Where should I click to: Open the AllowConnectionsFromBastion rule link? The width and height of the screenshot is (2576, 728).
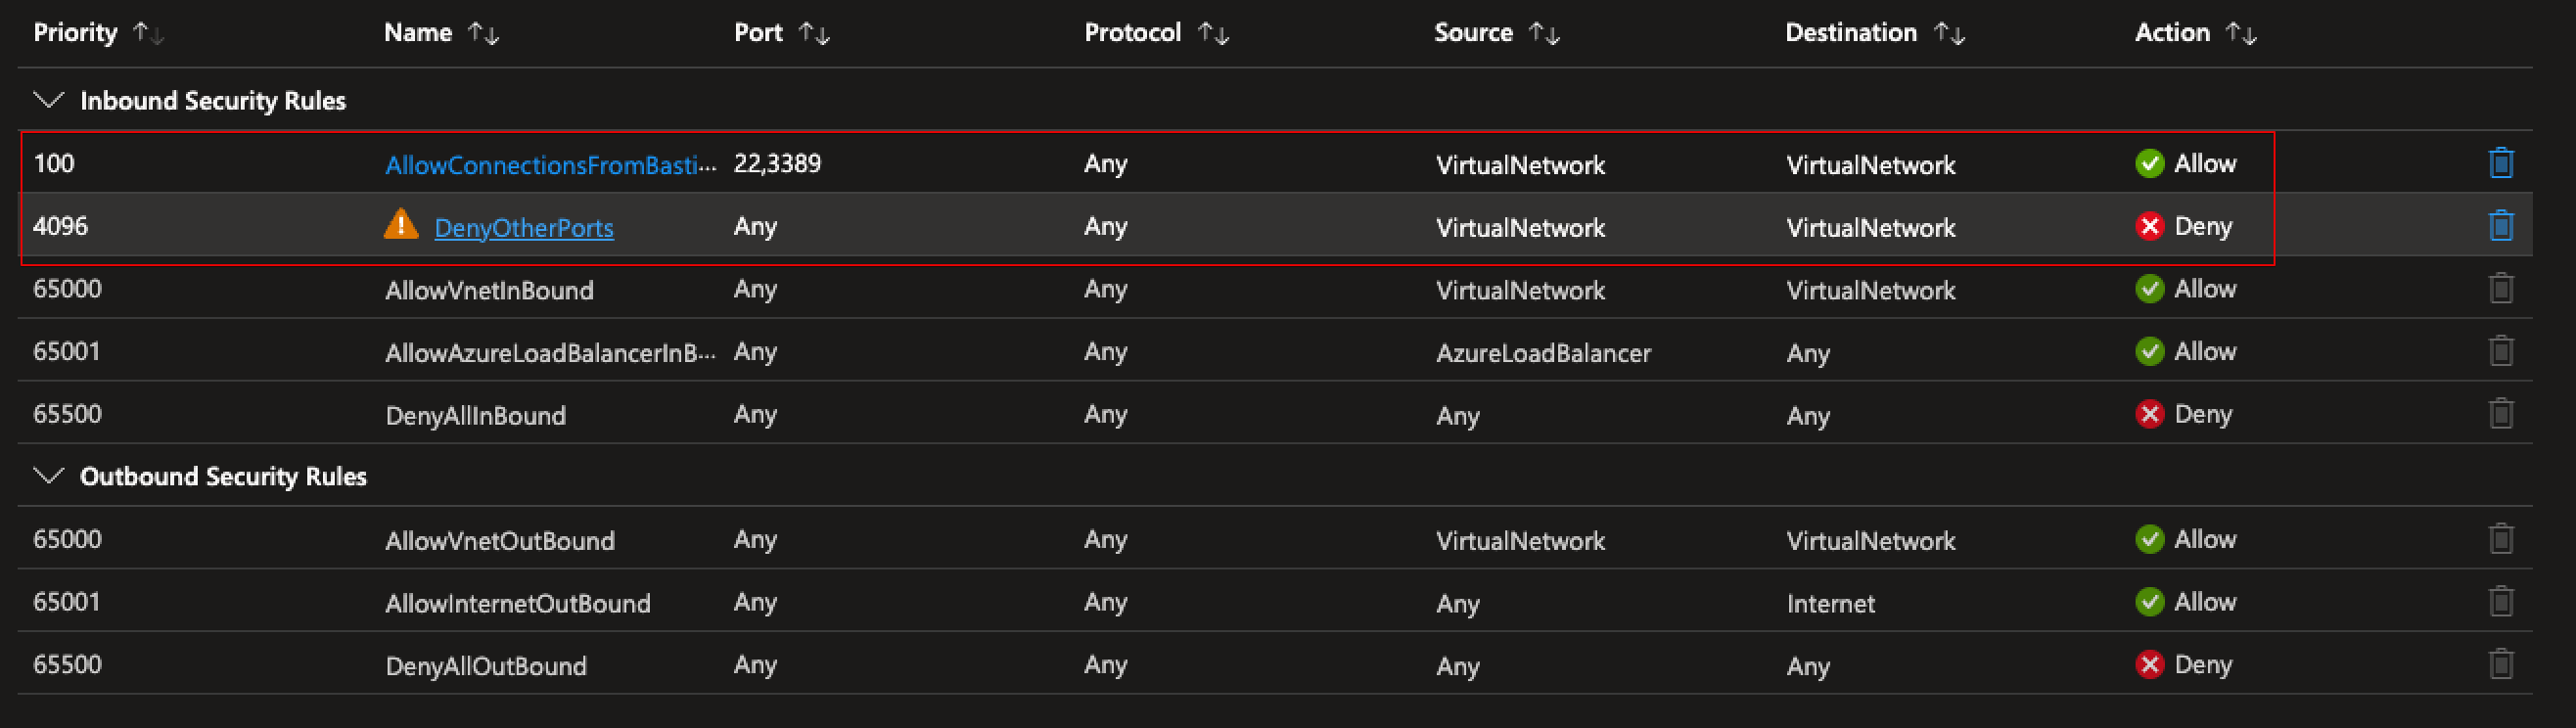click(x=550, y=165)
